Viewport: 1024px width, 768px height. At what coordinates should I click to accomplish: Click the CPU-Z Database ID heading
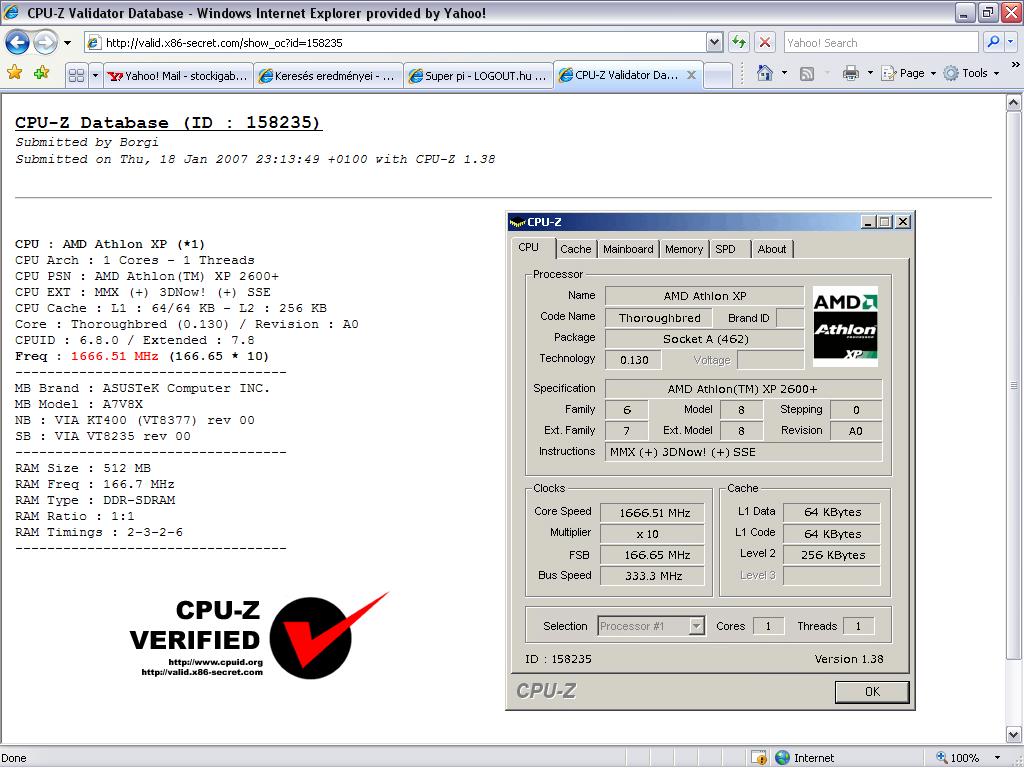tap(168, 123)
